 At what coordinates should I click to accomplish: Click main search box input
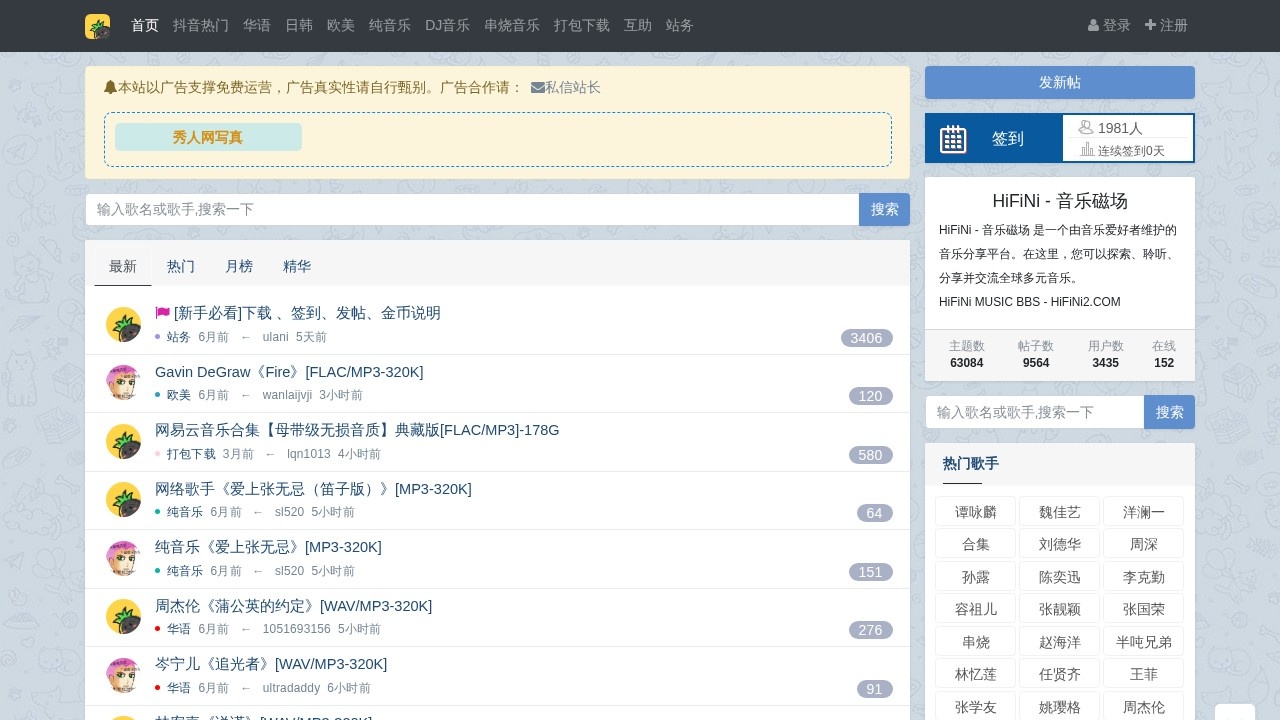click(472, 209)
